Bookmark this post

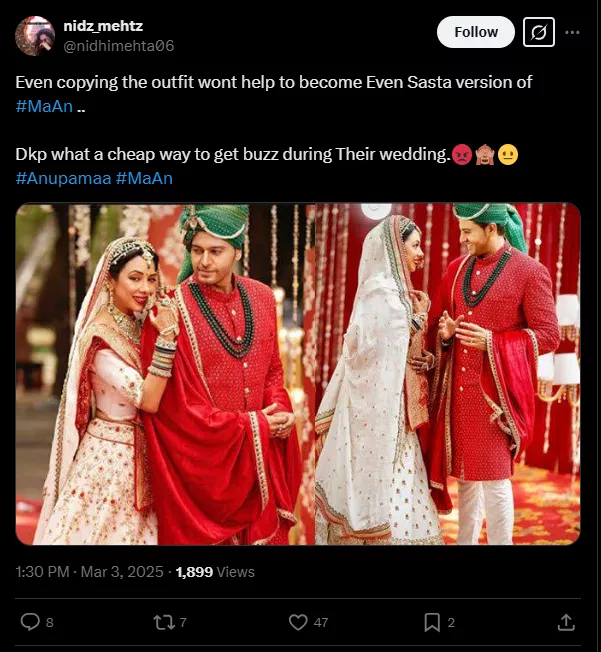[432, 622]
